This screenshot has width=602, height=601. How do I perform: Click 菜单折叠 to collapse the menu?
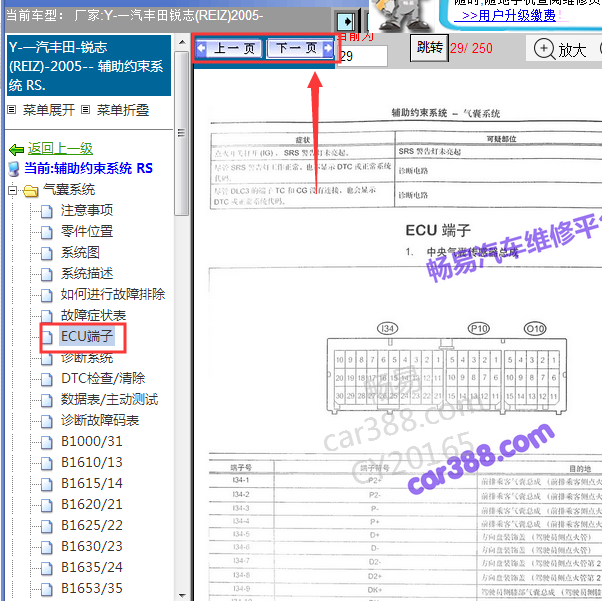coord(122,110)
